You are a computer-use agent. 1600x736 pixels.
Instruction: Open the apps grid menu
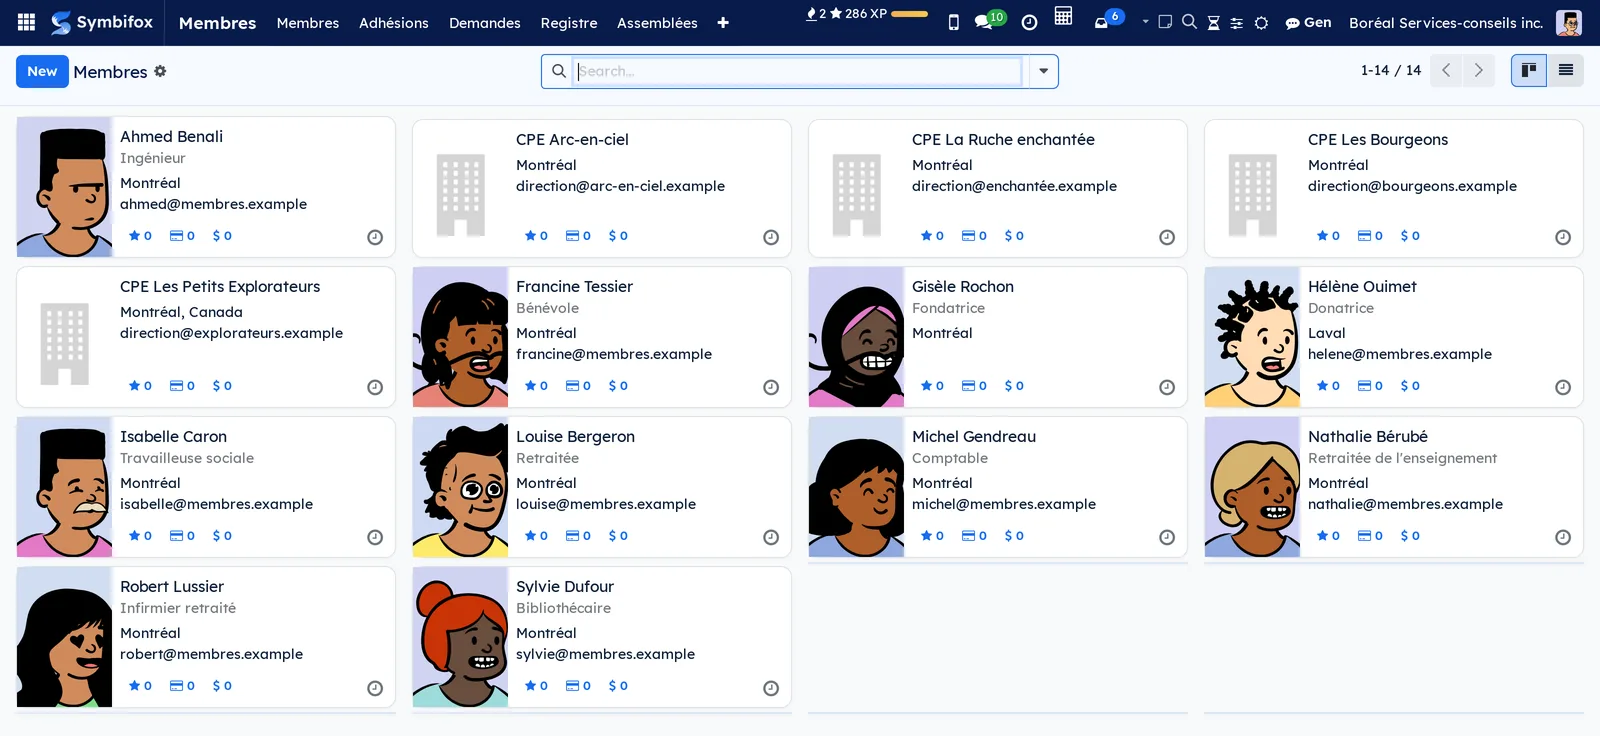(x=27, y=22)
